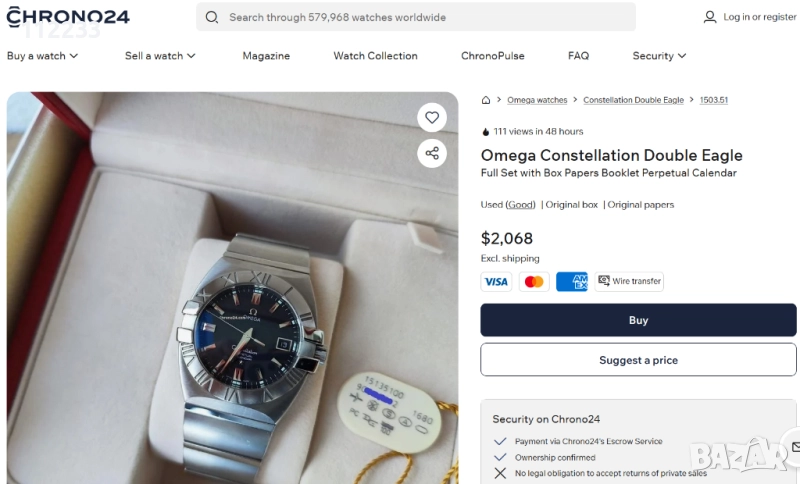This screenshot has height=484, width=800.
Task: Save watch with the heart icon
Action: pos(432,118)
